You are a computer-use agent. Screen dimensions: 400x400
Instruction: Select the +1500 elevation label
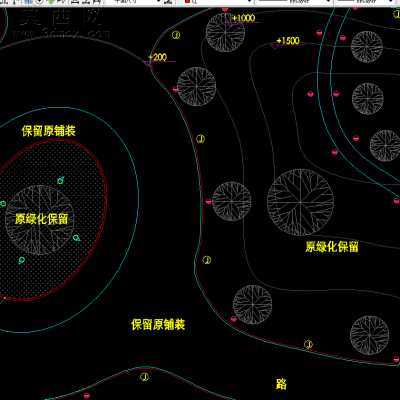click(288, 41)
